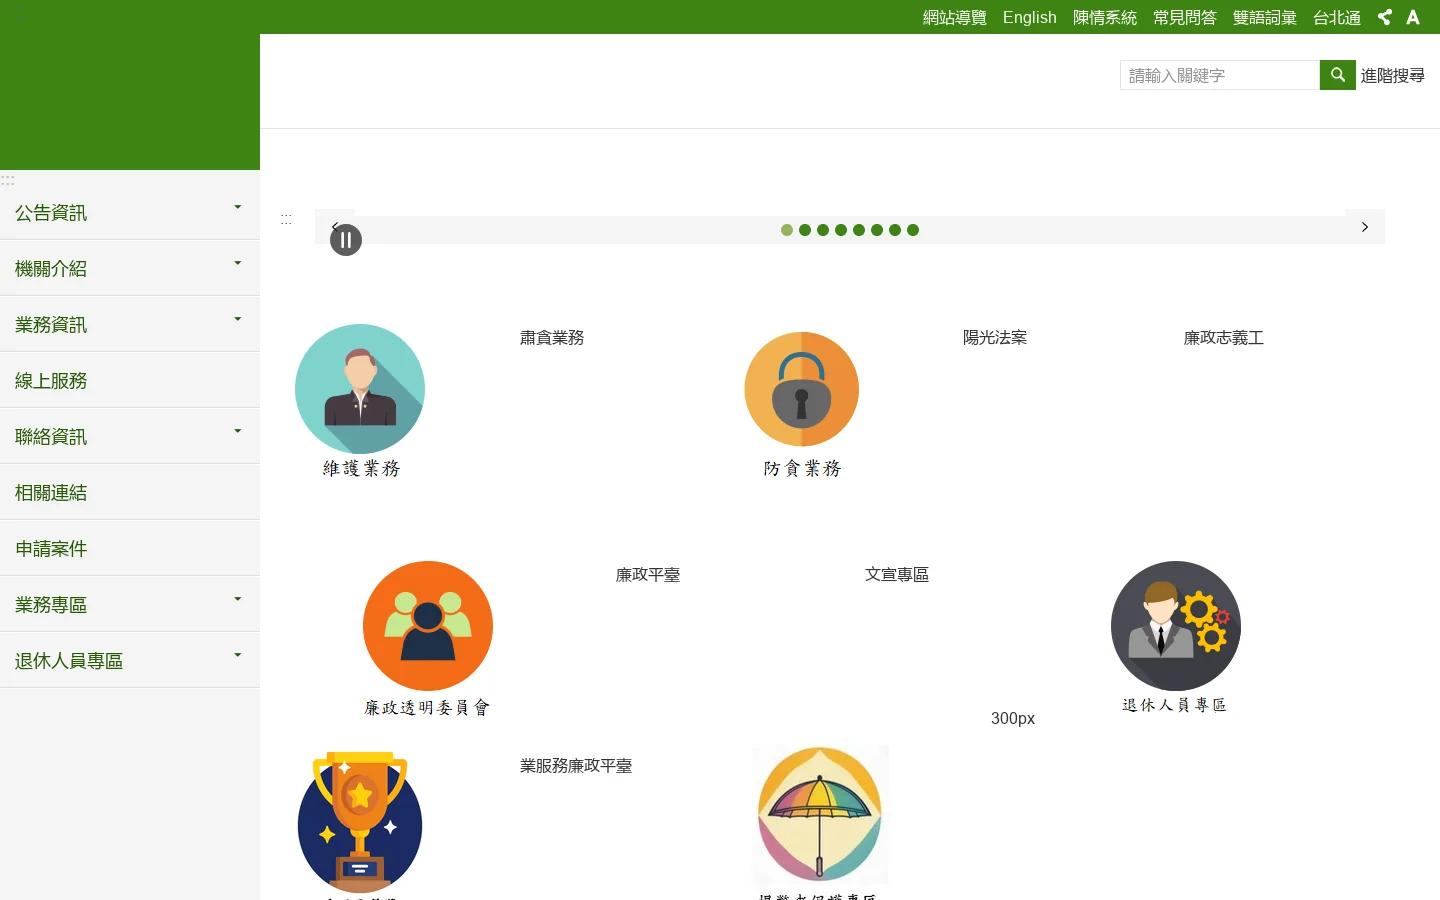Expand the 業務資訊 sidebar menu

coord(130,324)
